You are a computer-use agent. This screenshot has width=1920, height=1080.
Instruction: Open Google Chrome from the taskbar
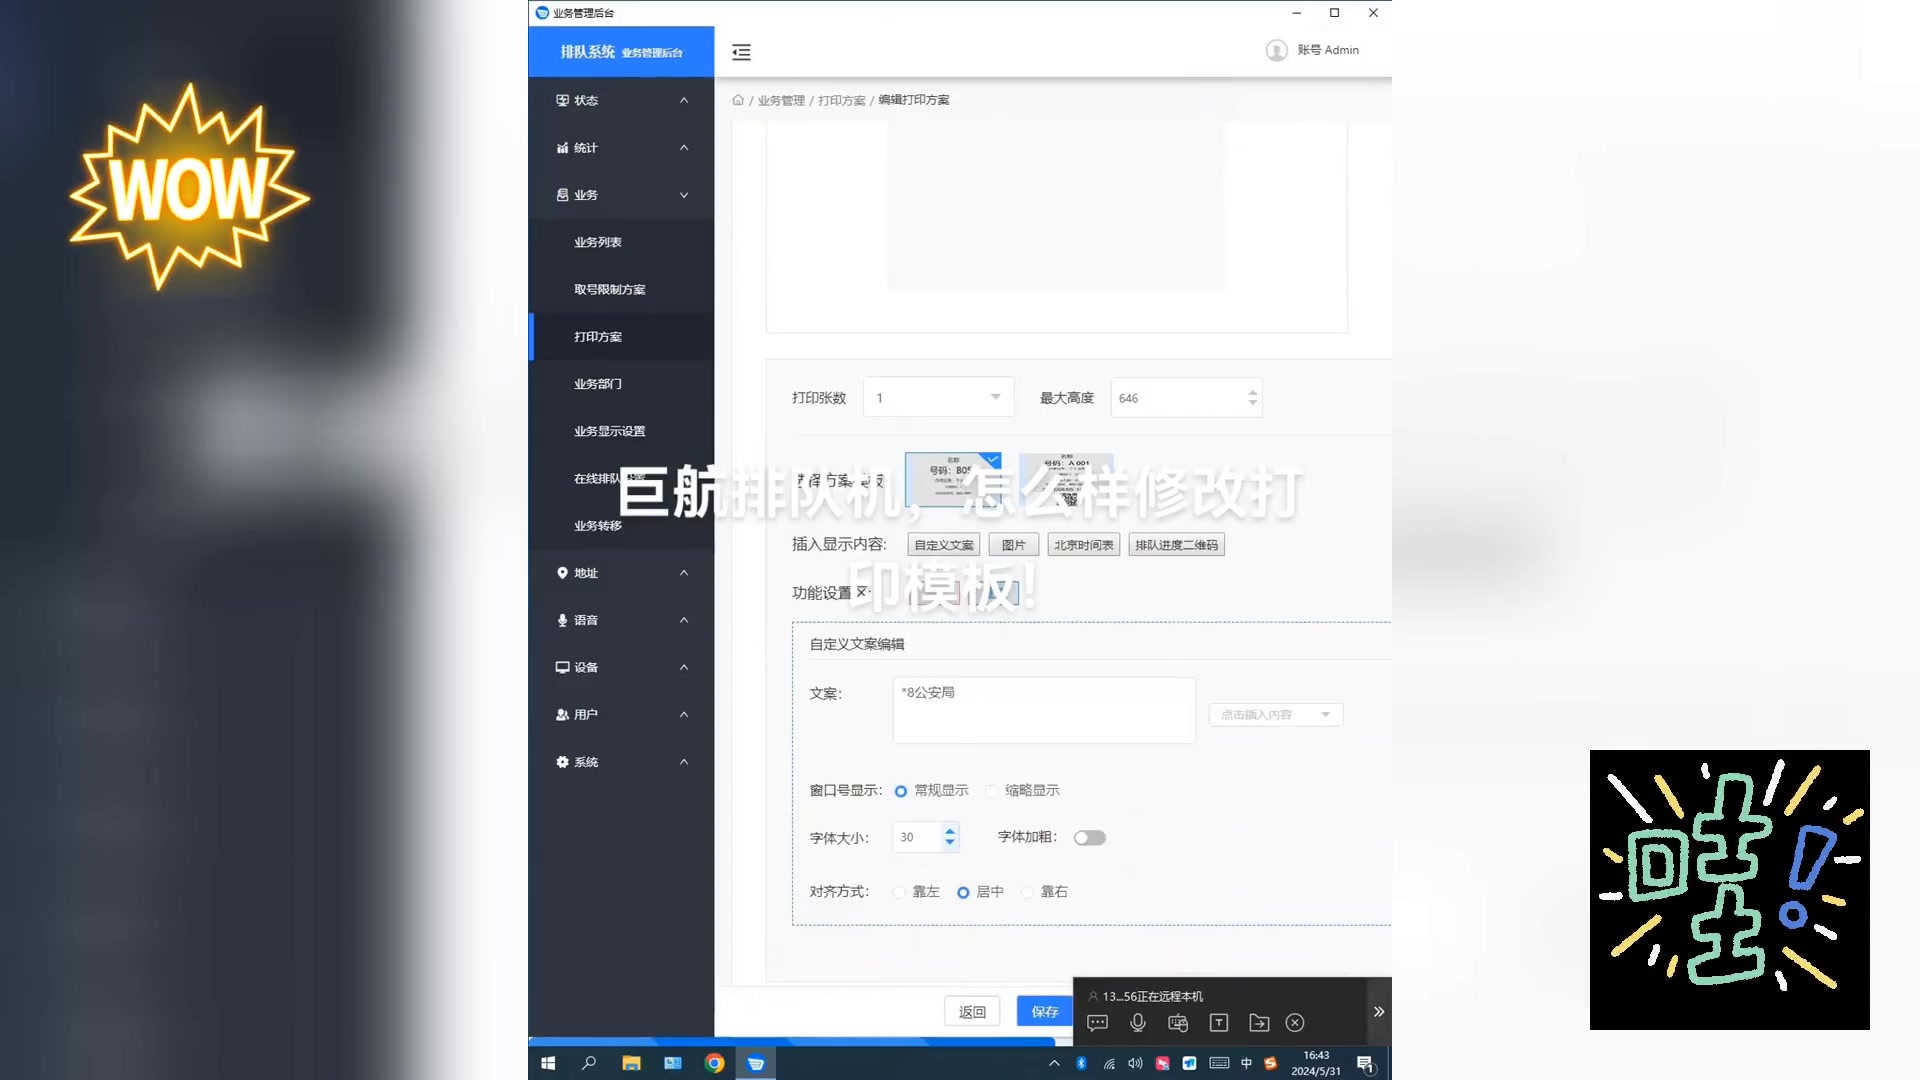714,1063
